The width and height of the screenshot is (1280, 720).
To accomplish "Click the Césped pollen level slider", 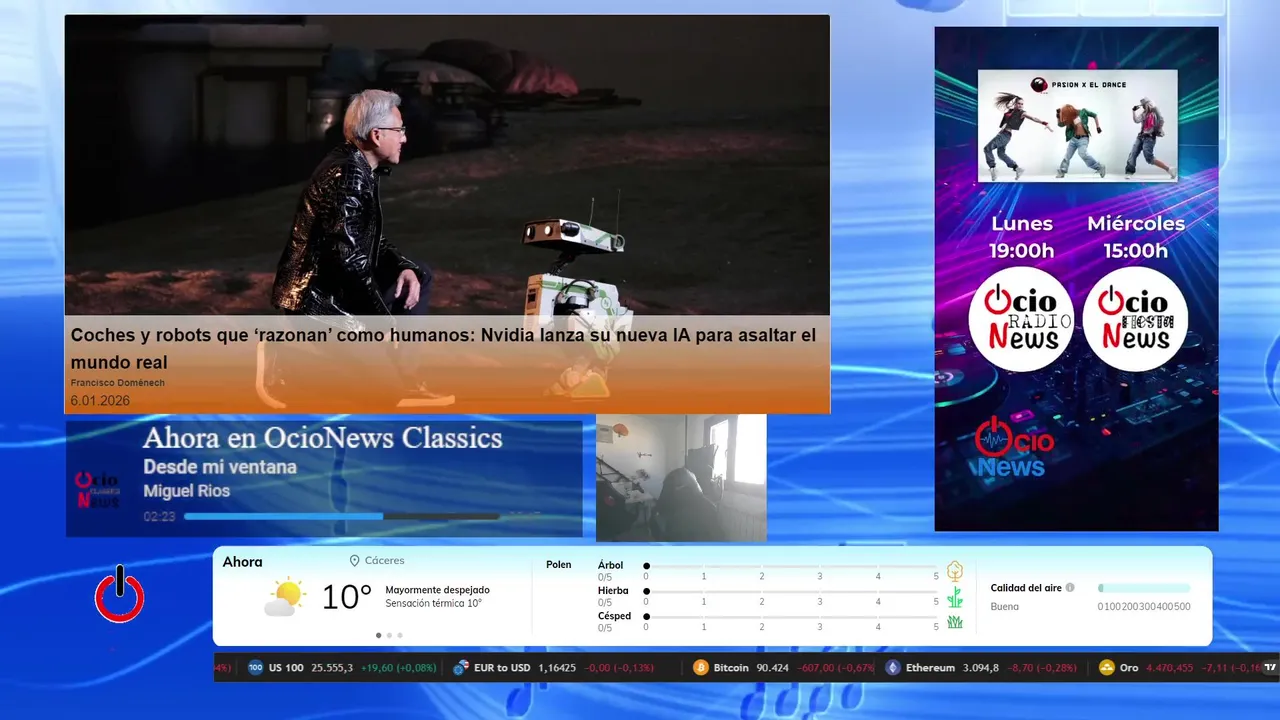I will (791, 617).
